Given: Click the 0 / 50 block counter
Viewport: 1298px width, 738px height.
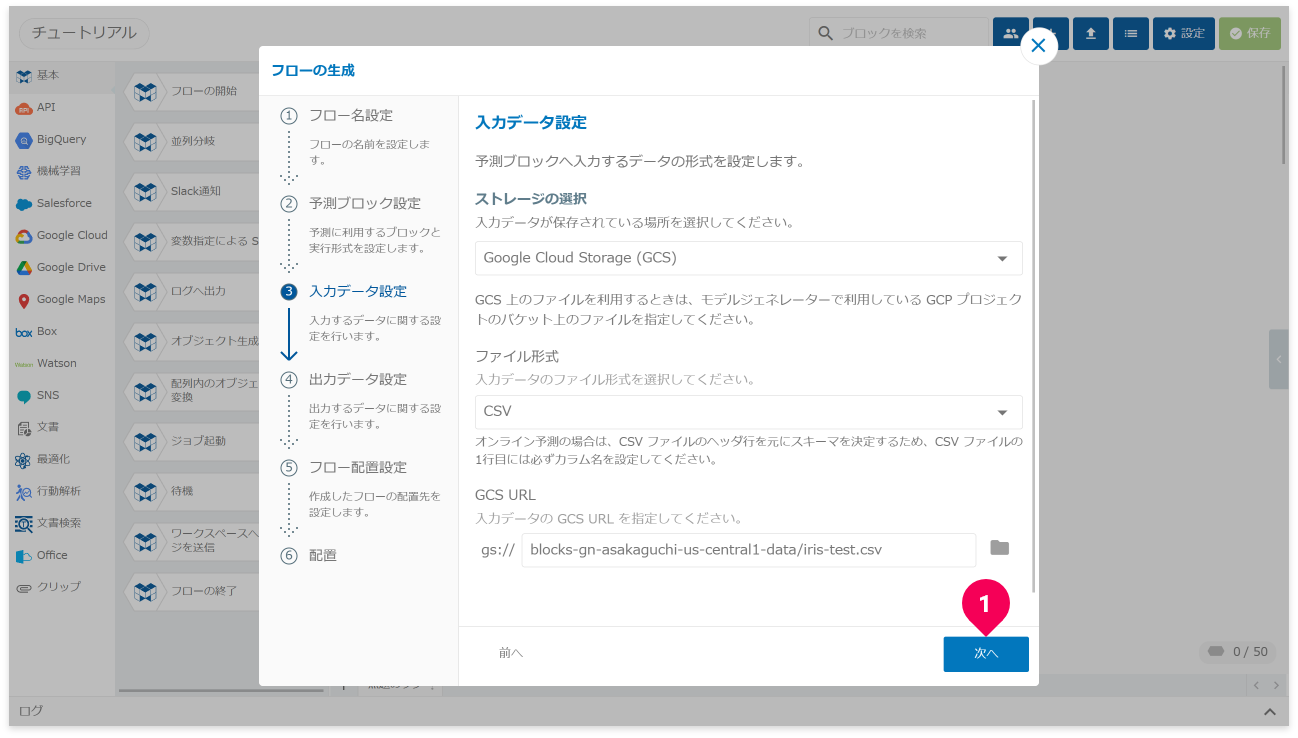Looking at the screenshot, I should [1238, 652].
